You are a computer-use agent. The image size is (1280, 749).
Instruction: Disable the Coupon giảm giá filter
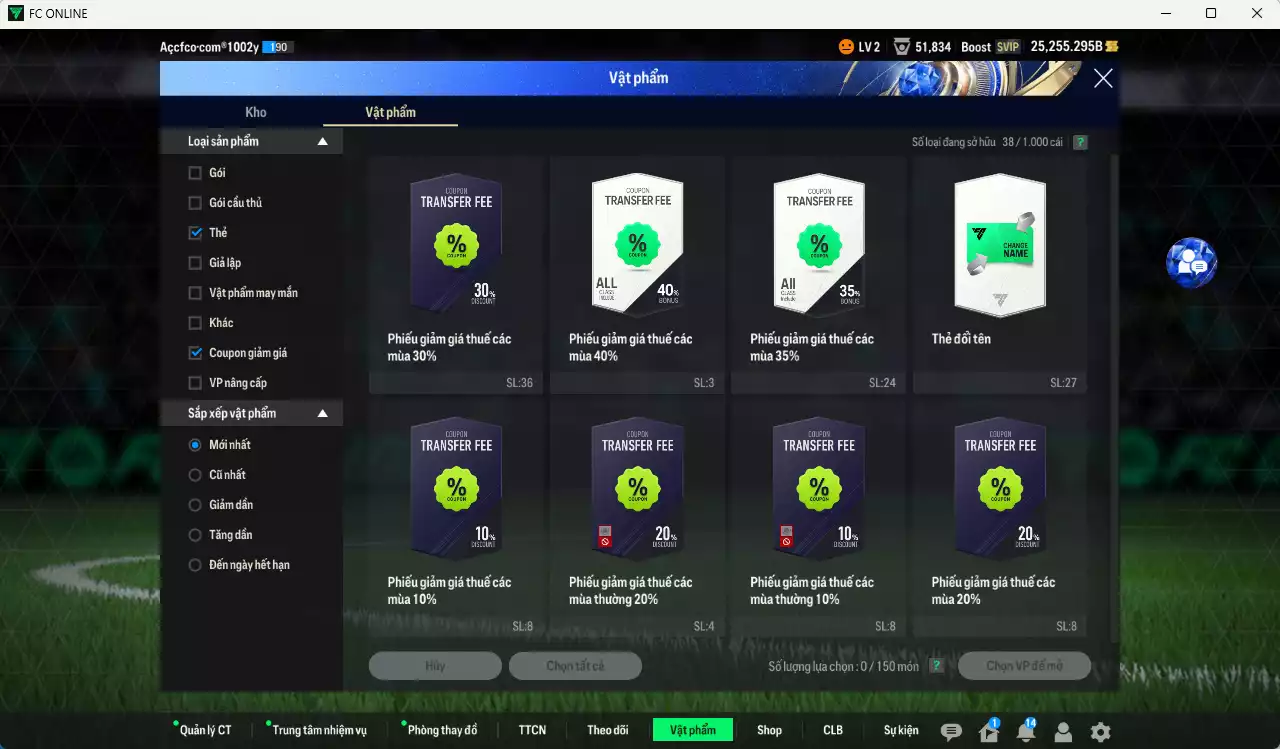point(193,352)
